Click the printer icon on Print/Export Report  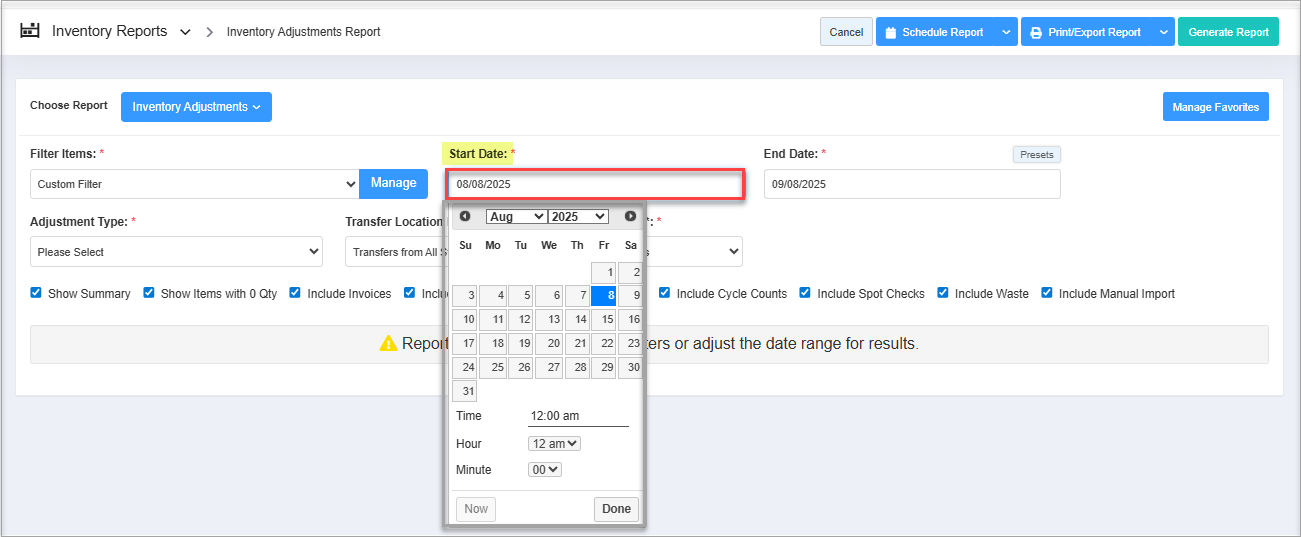[x=1036, y=32]
